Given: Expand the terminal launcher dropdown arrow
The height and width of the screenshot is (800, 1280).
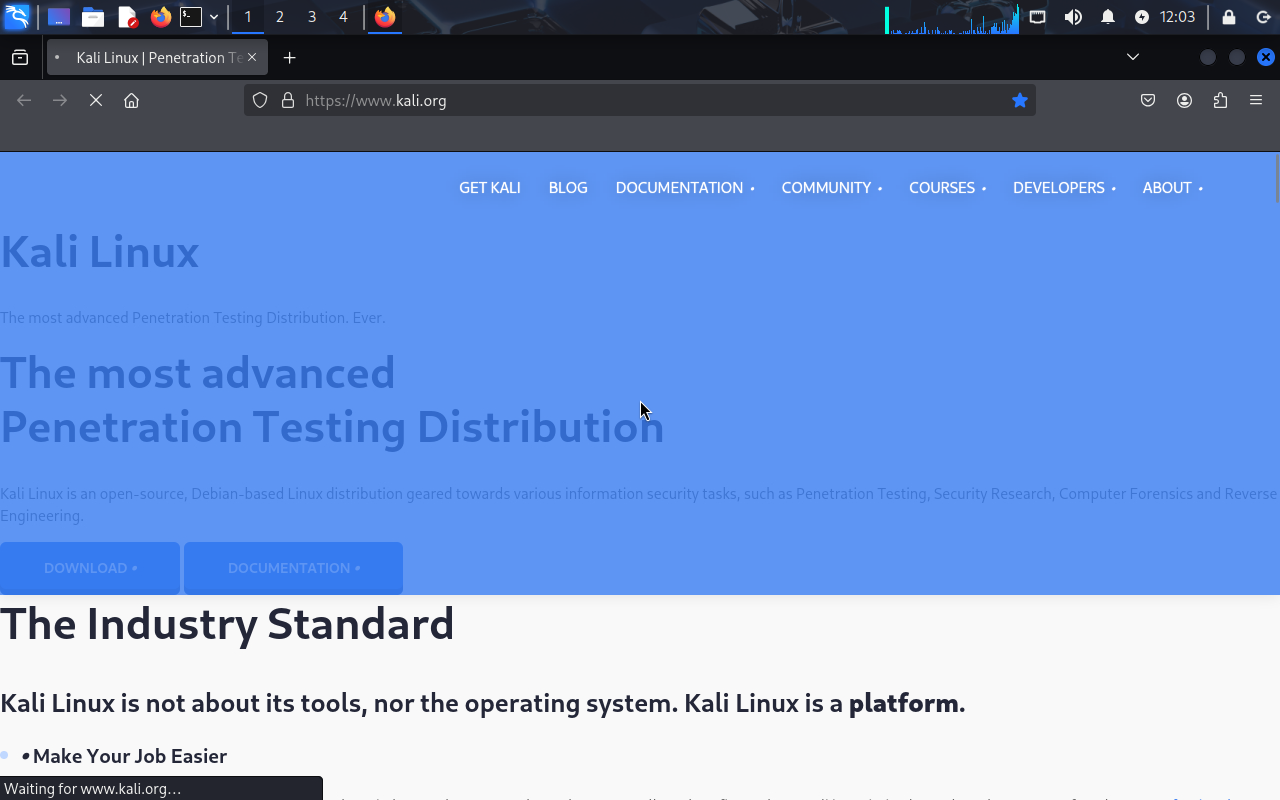Looking at the screenshot, I should coord(214,17).
